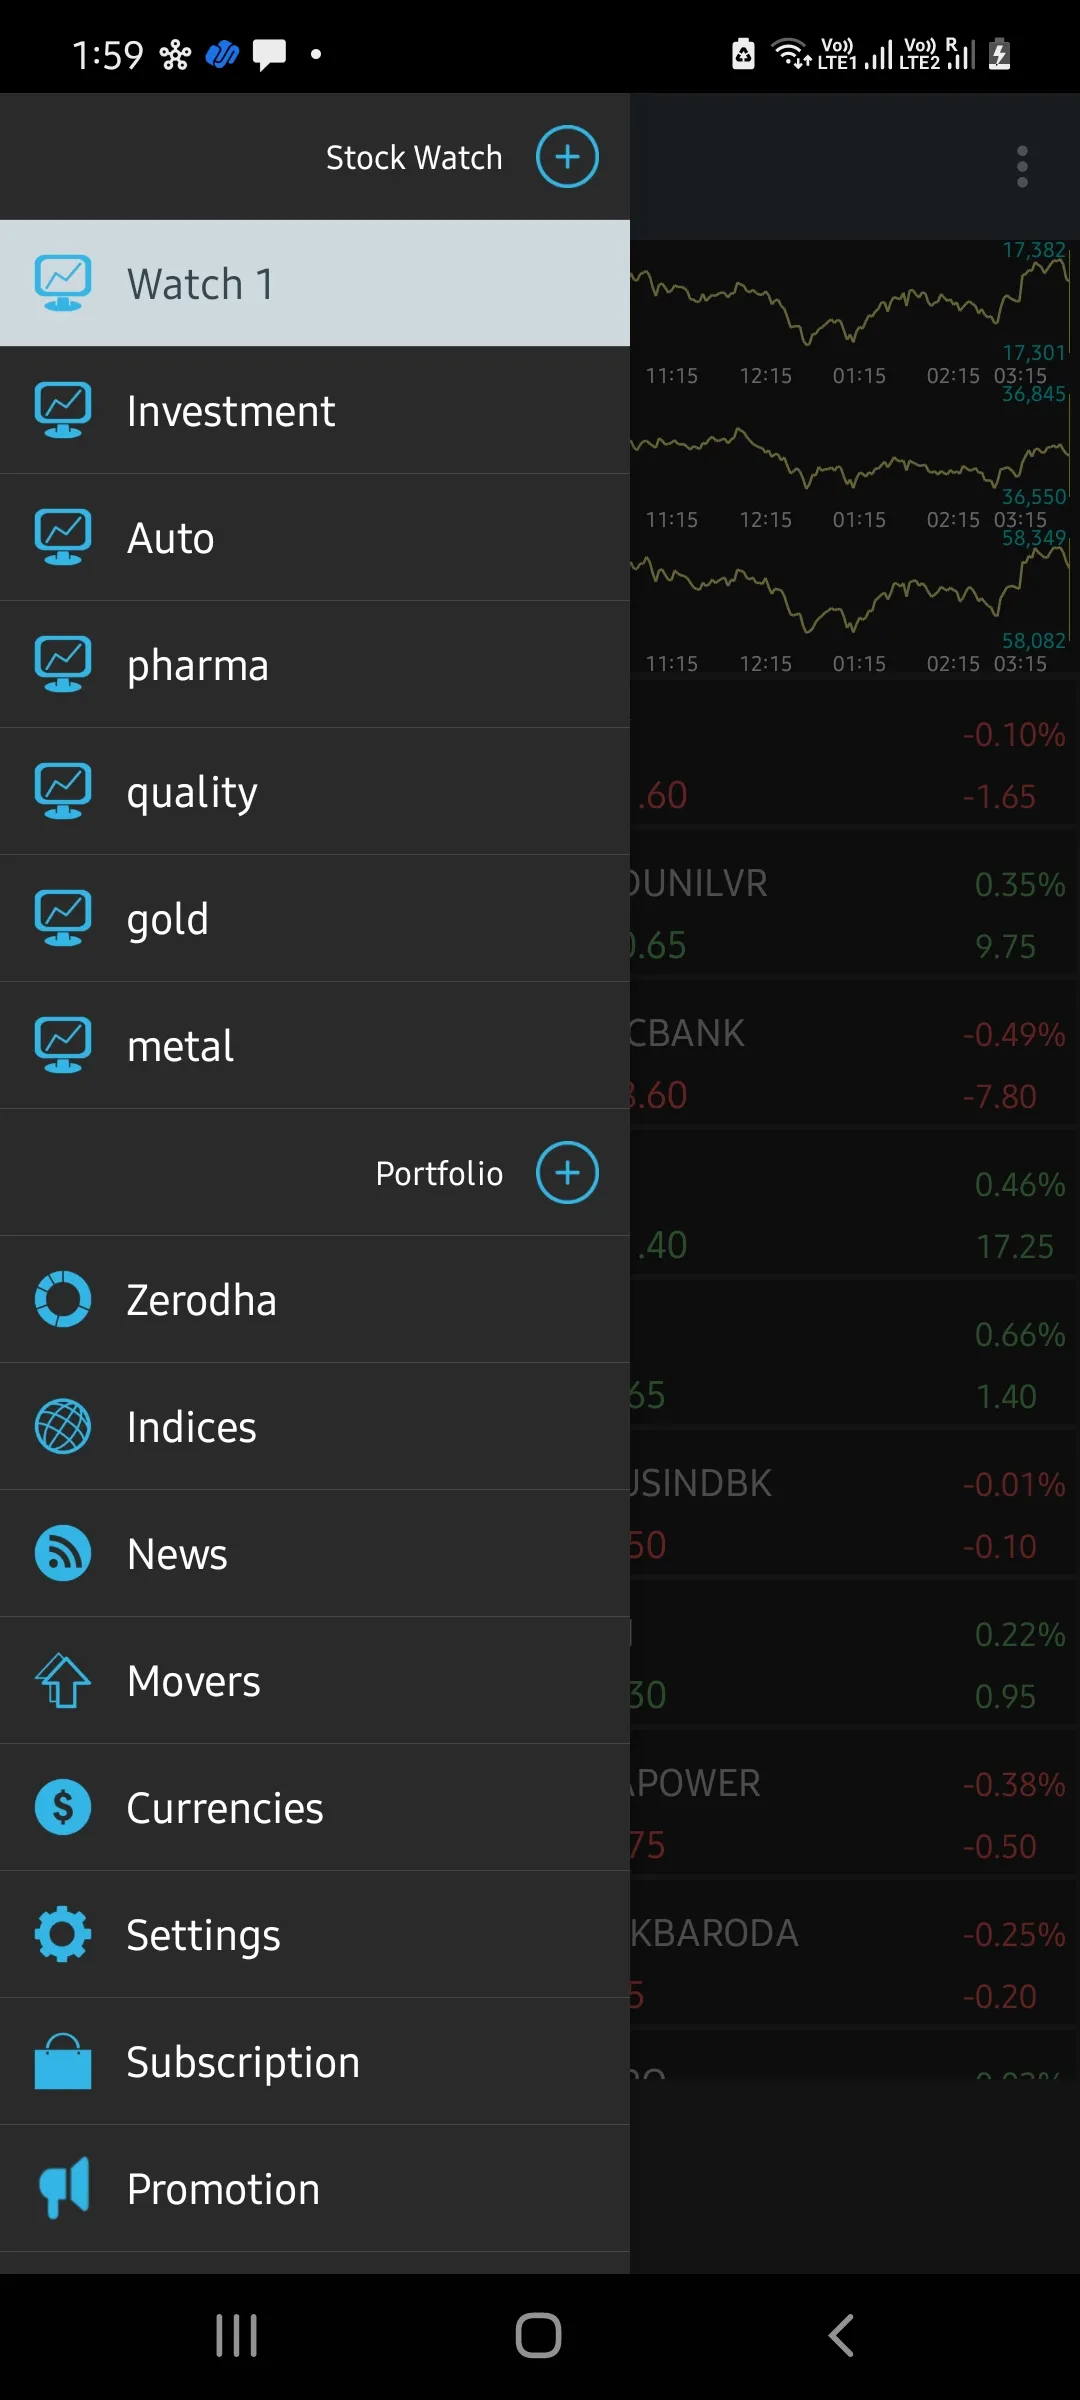Image resolution: width=1080 pixels, height=2400 pixels.
Task: Tap the Currencies dollar icon
Action: point(63,1807)
